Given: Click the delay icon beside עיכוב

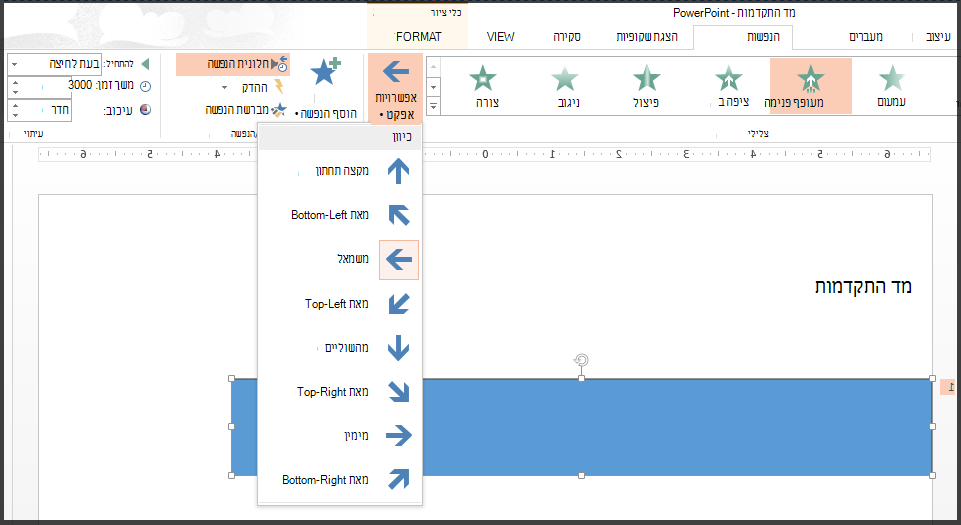Looking at the screenshot, I should [146, 110].
